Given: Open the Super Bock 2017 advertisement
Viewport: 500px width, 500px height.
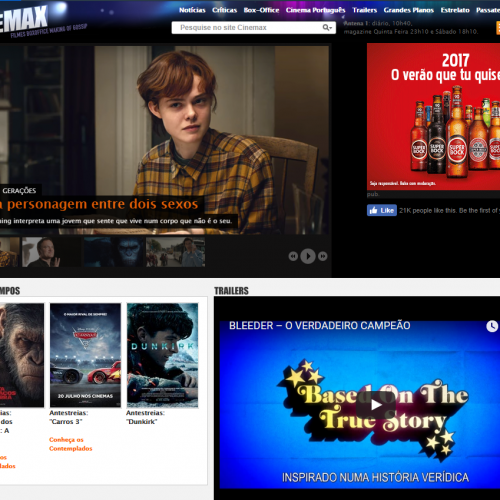Looking at the screenshot, I should pos(433,116).
